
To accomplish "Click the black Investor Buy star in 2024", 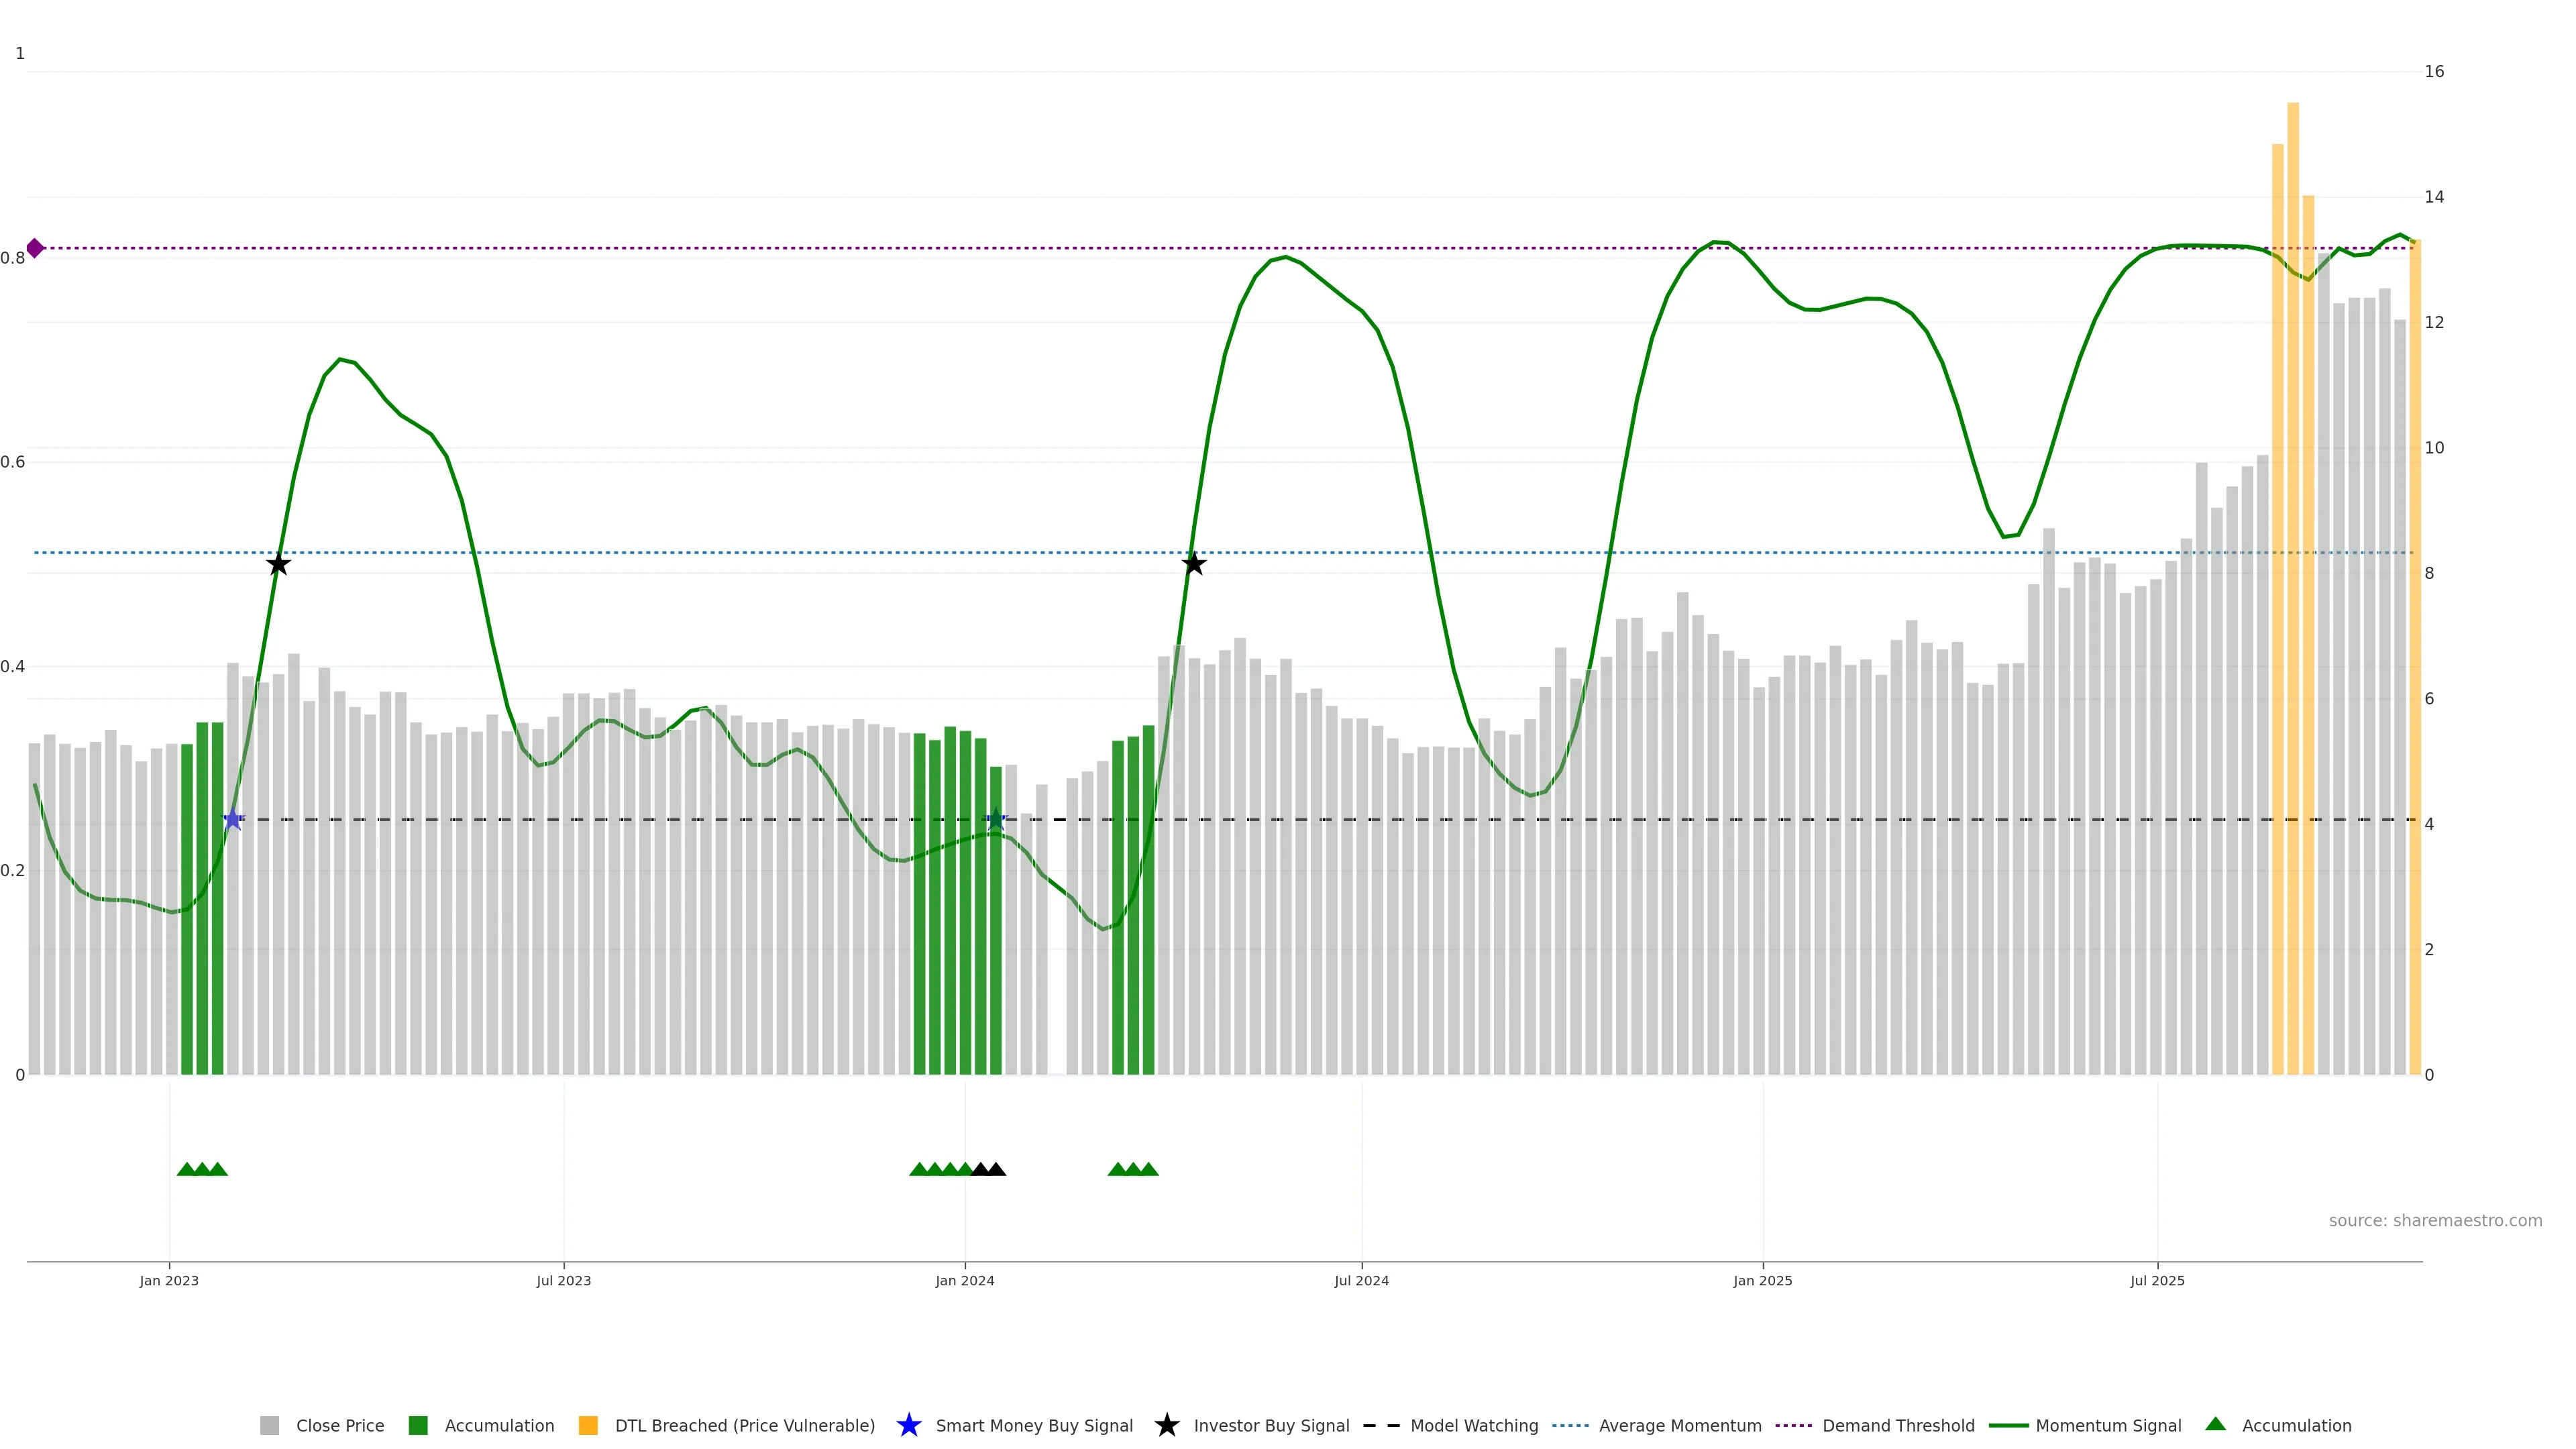I will tap(1193, 564).
